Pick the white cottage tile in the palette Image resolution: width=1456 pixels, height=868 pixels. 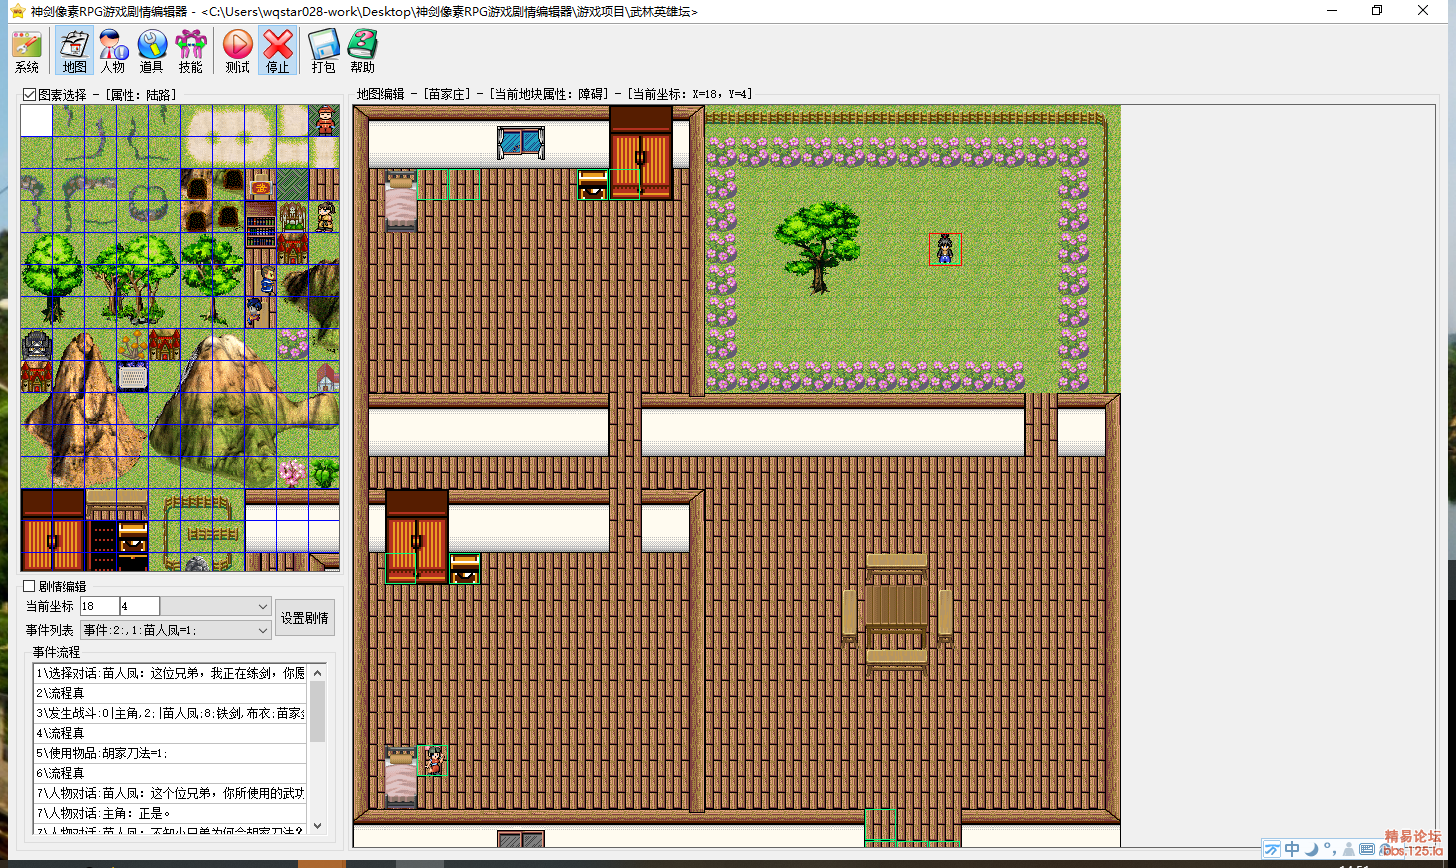click(x=327, y=378)
